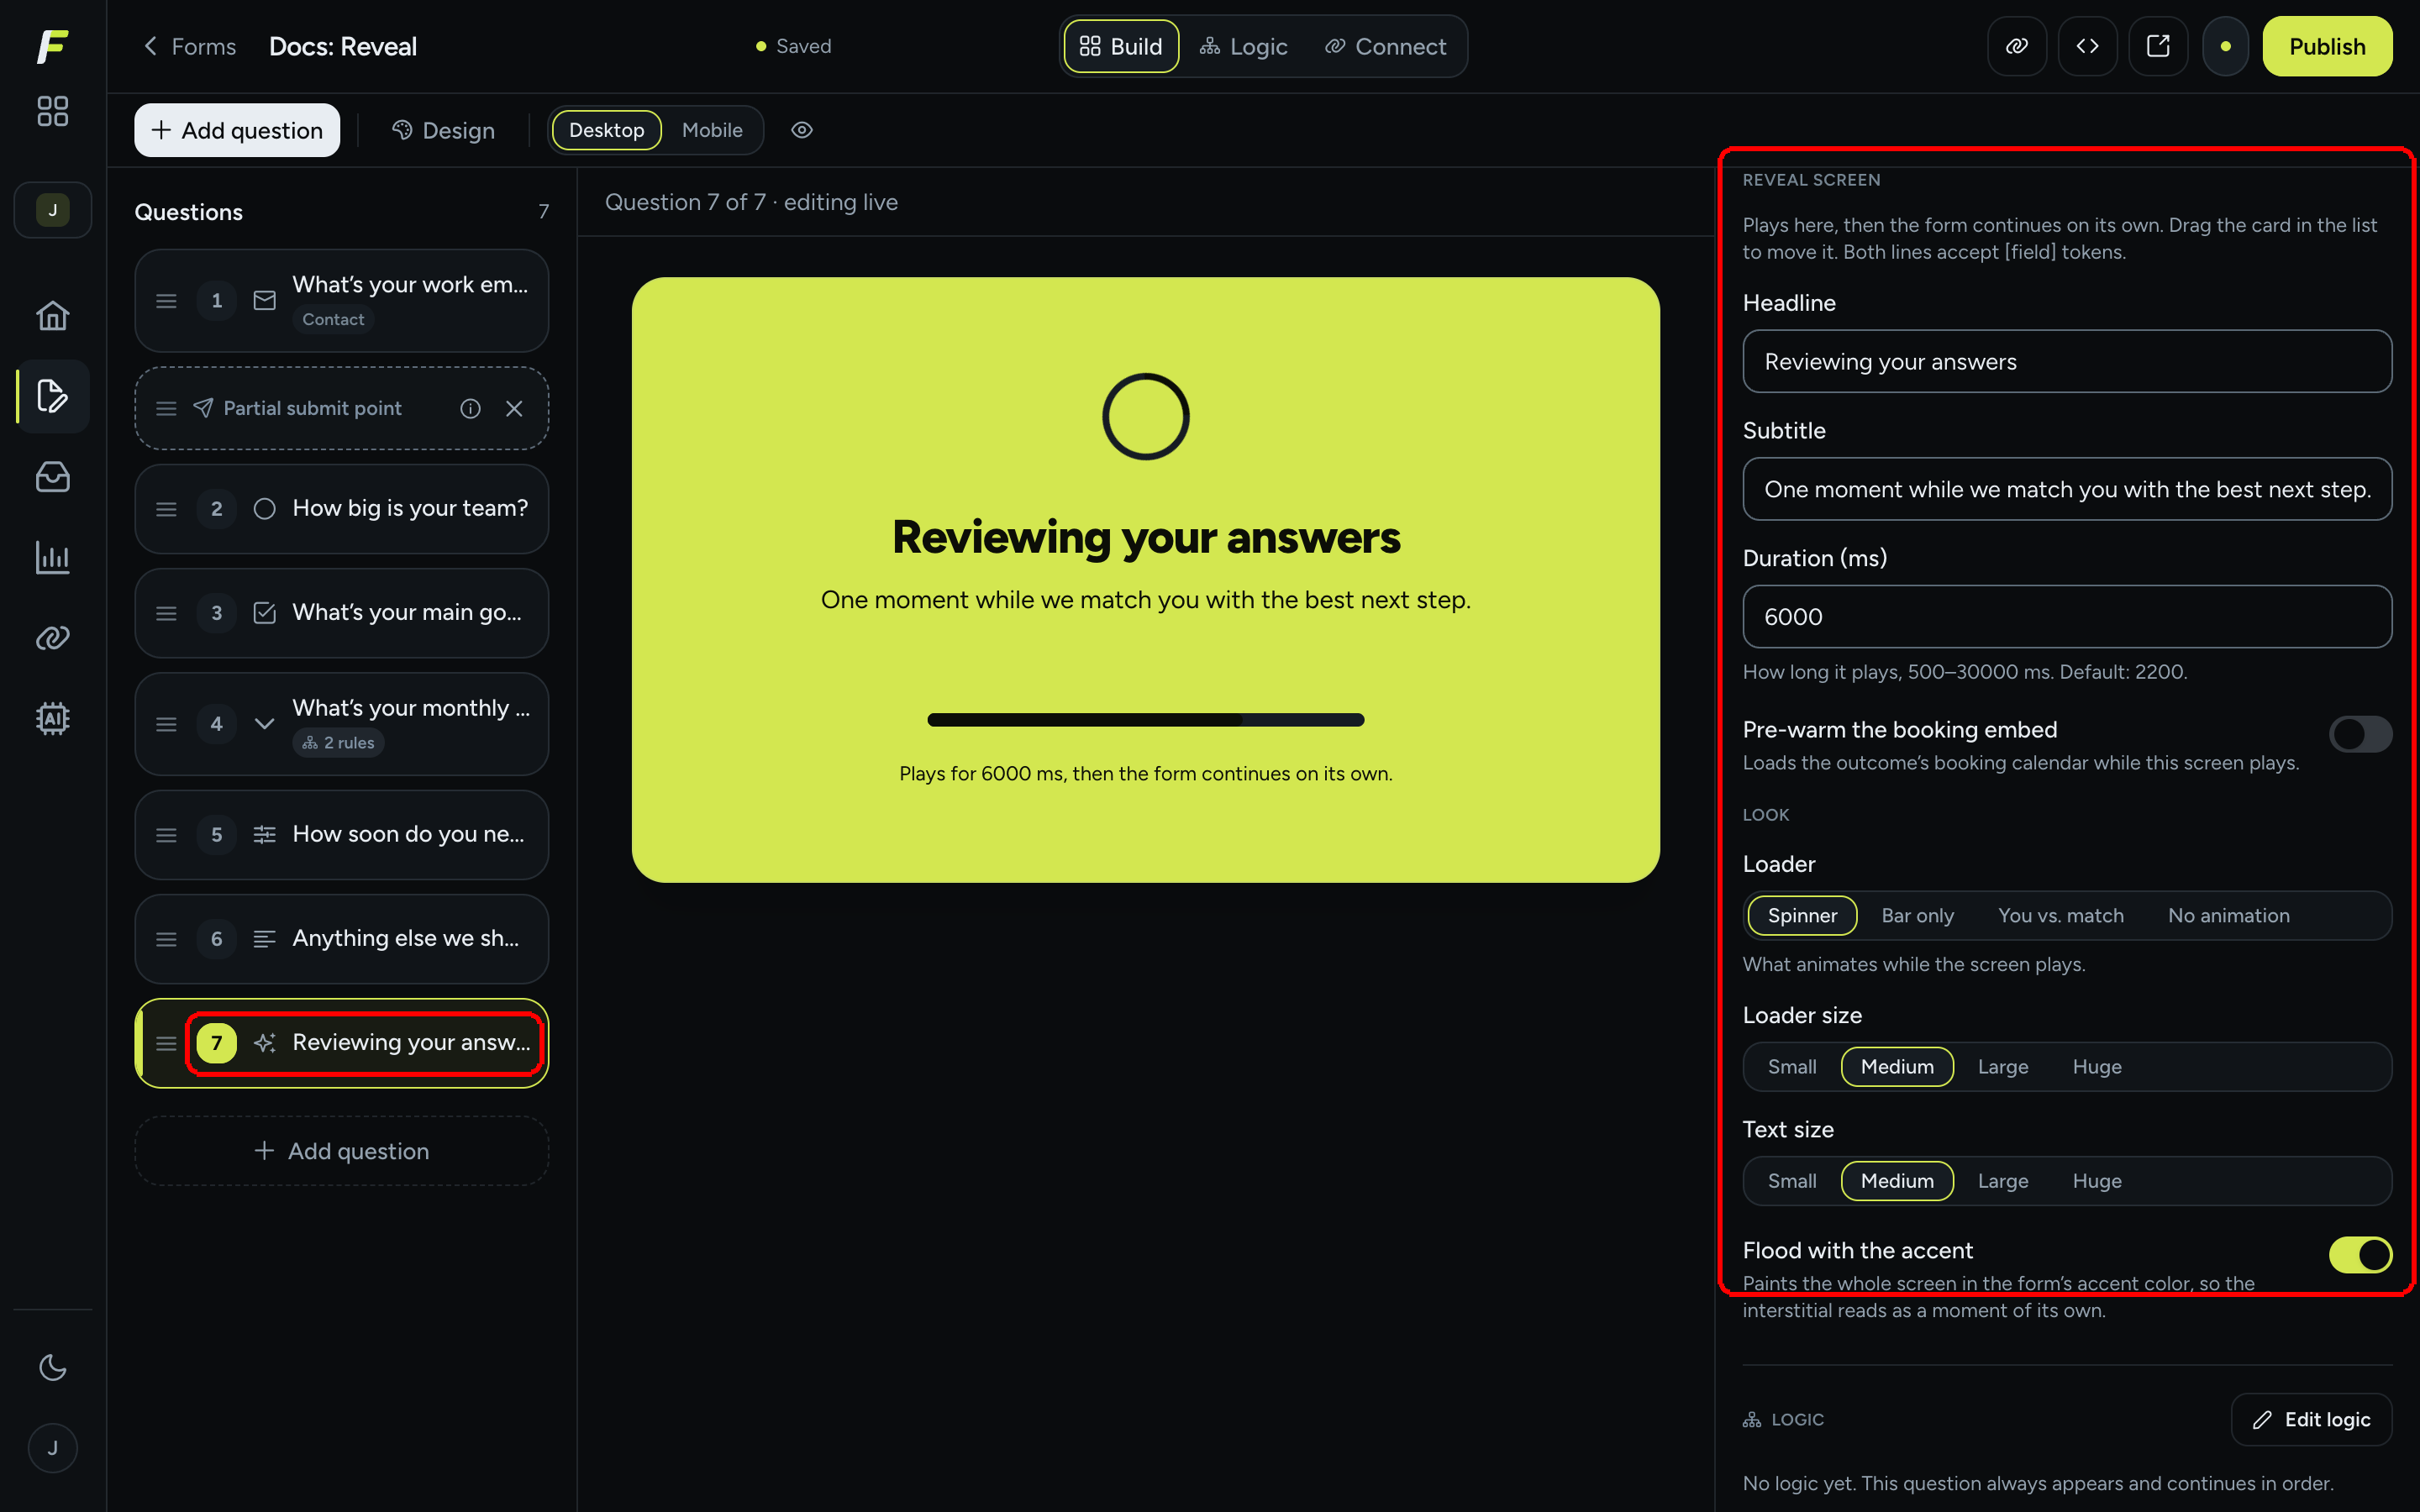Viewport: 2420px width, 1512px height.
Task: Open the Design panel
Action: click(443, 130)
